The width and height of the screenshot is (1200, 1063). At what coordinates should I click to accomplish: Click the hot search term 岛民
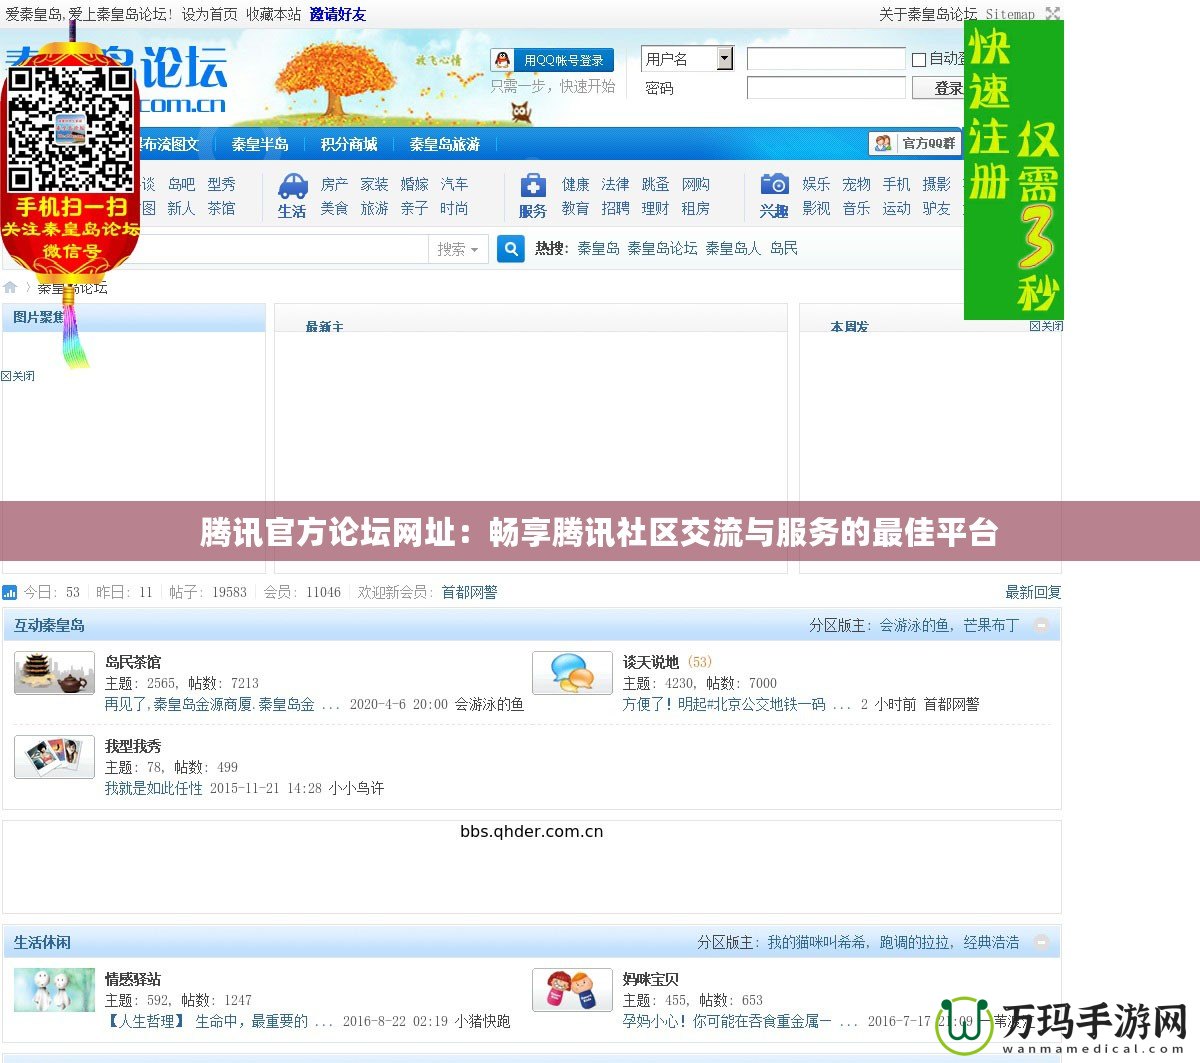click(x=784, y=248)
